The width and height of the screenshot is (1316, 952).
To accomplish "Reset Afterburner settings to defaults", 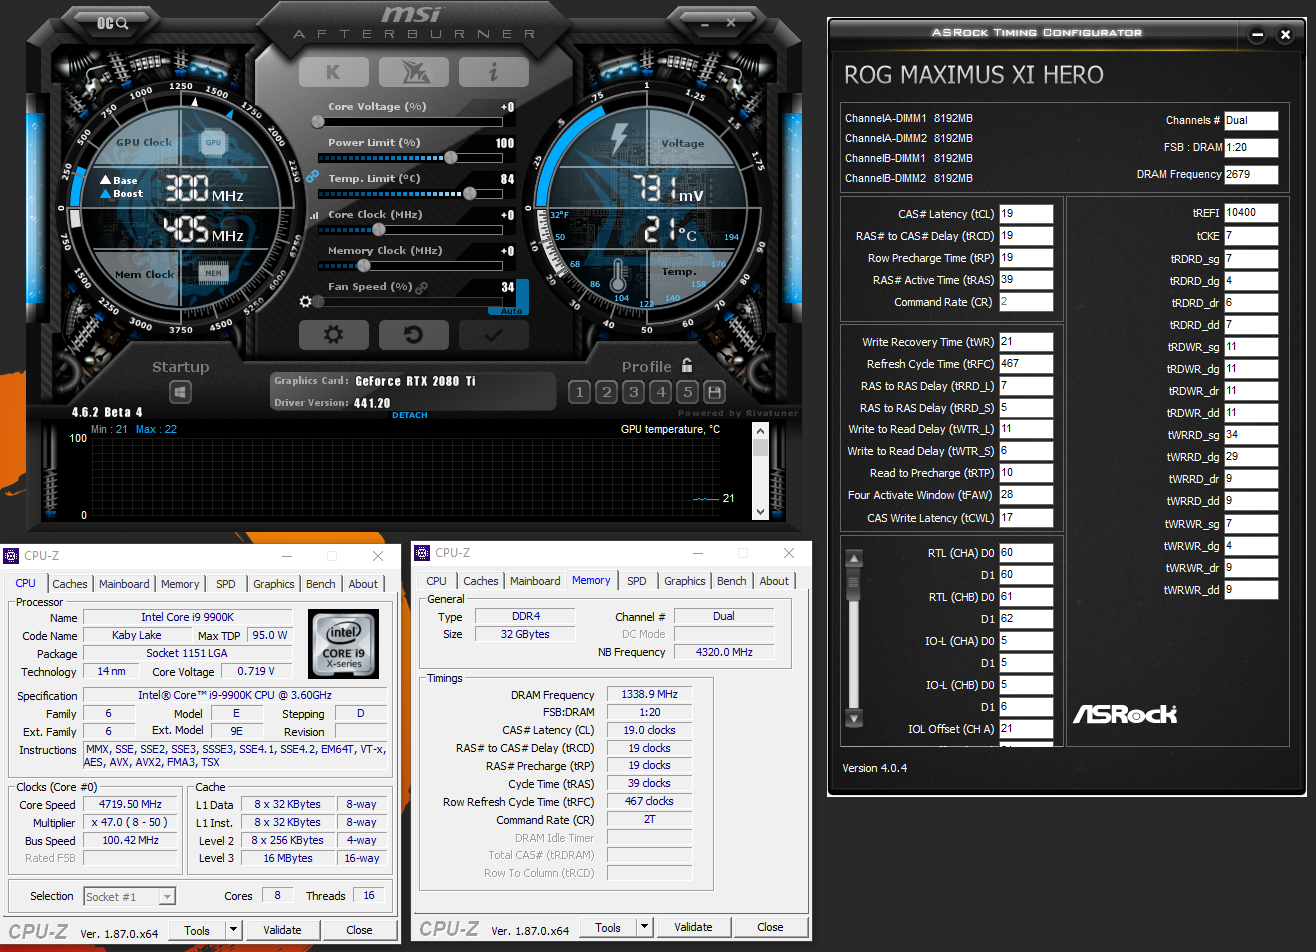I will click(x=413, y=335).
